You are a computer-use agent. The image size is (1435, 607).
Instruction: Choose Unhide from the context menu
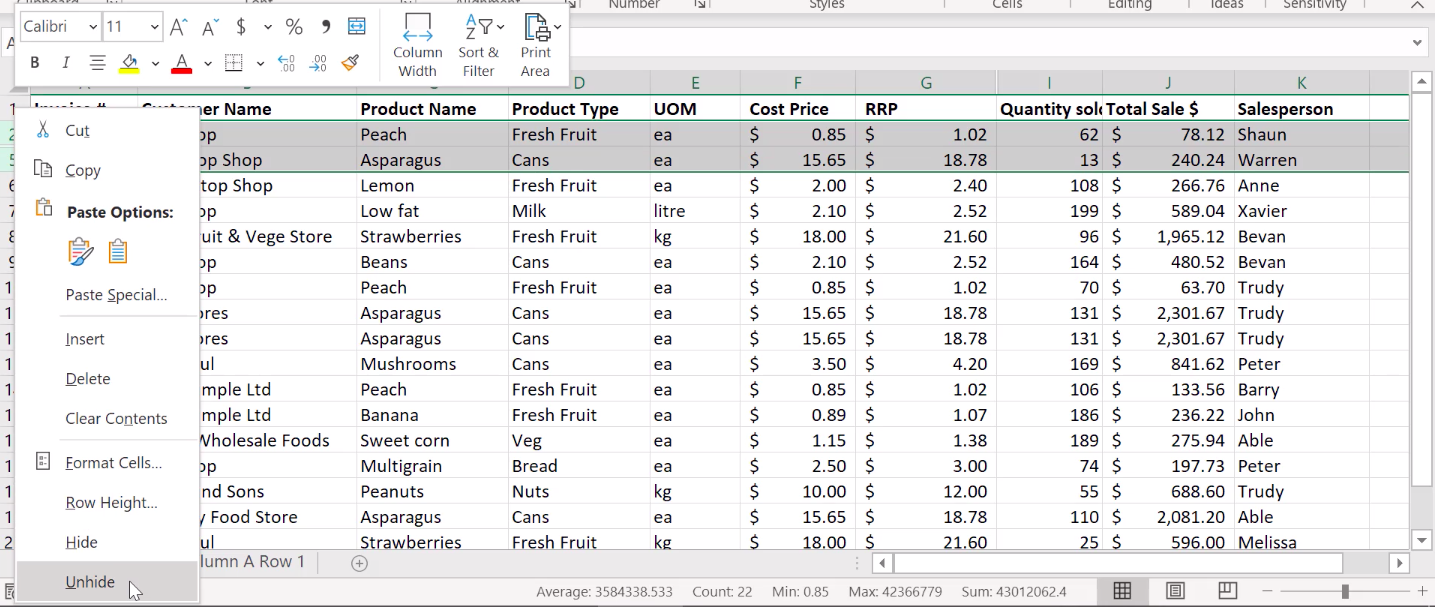(x=90, y=582)
